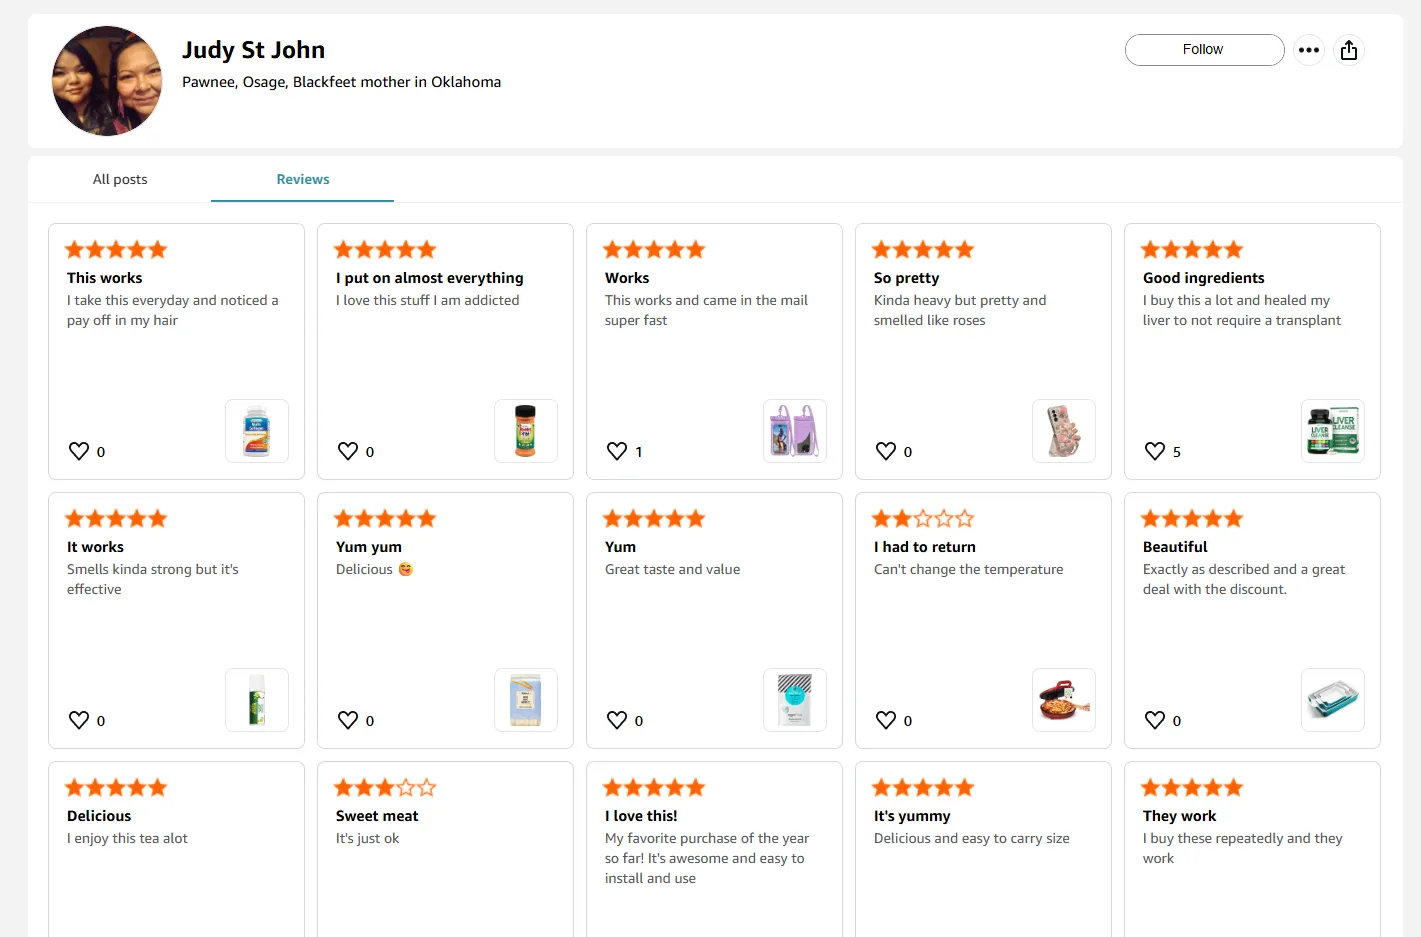This screenshot has width=1421, height=937.
Task: Tap heart on "Yum yum" review
Action: tap(348, 720)
